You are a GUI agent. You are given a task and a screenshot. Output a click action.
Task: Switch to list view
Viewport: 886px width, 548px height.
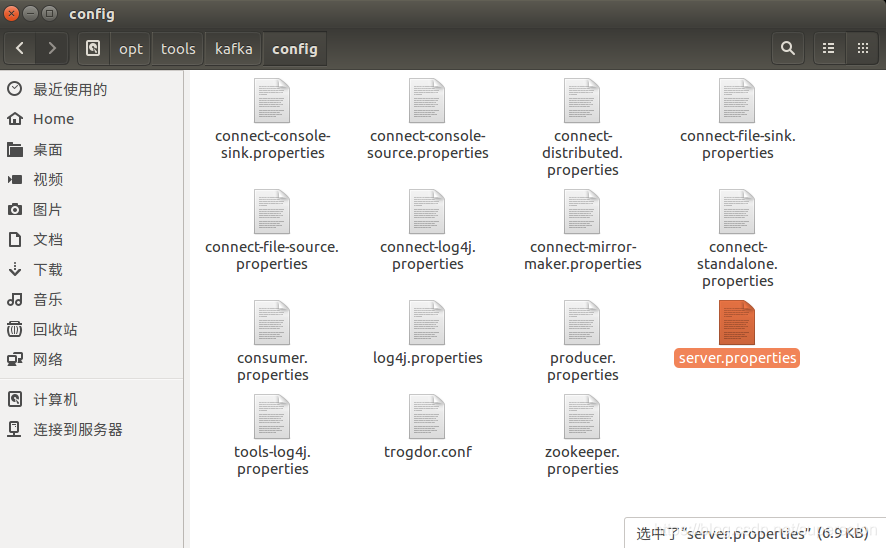pyautogui.click(x=829, y=49)
